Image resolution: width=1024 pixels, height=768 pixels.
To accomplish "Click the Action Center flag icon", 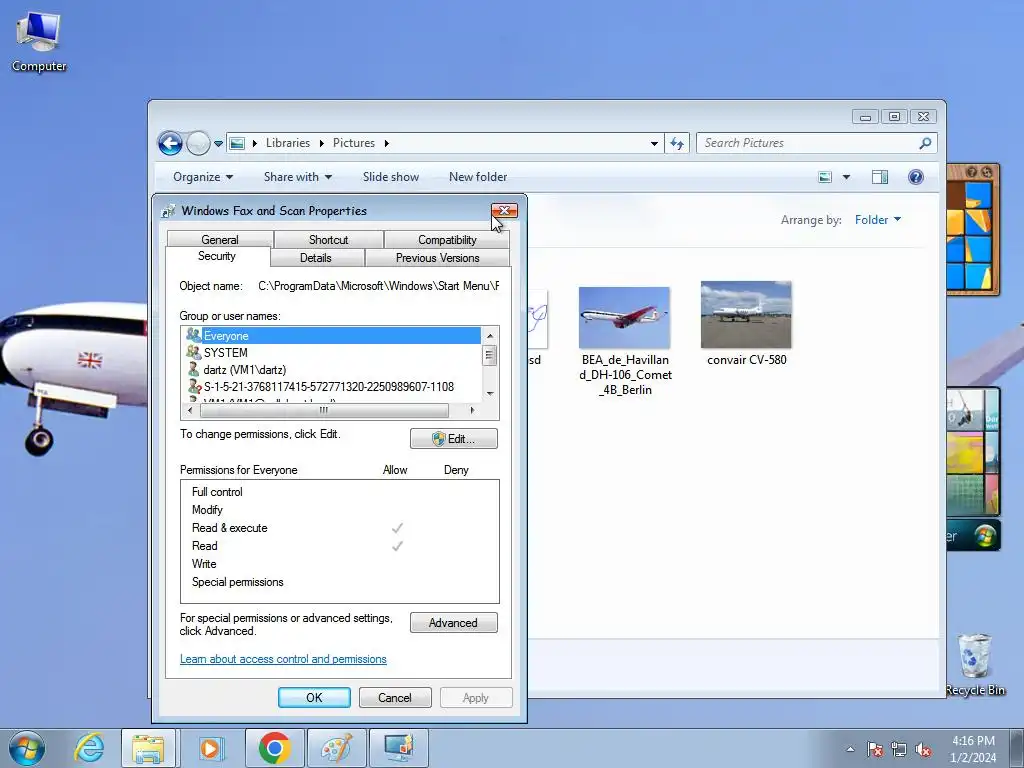I will tap(875, 749).
